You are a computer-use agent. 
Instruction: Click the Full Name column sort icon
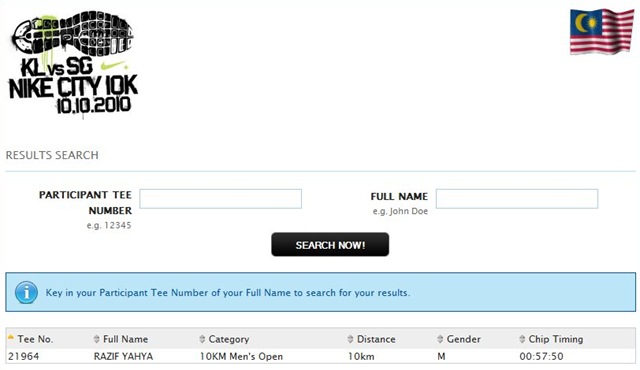click(97, 339)
